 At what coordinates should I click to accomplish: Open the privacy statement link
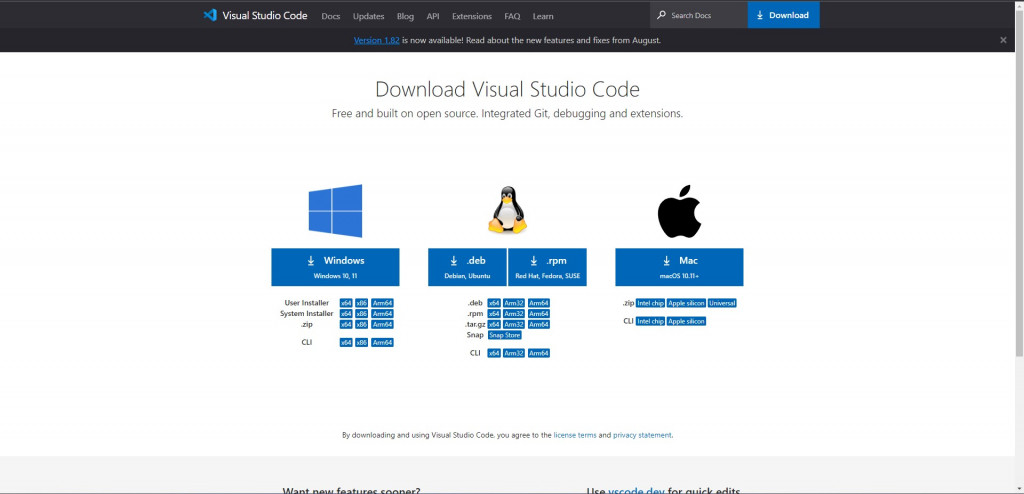642,435
